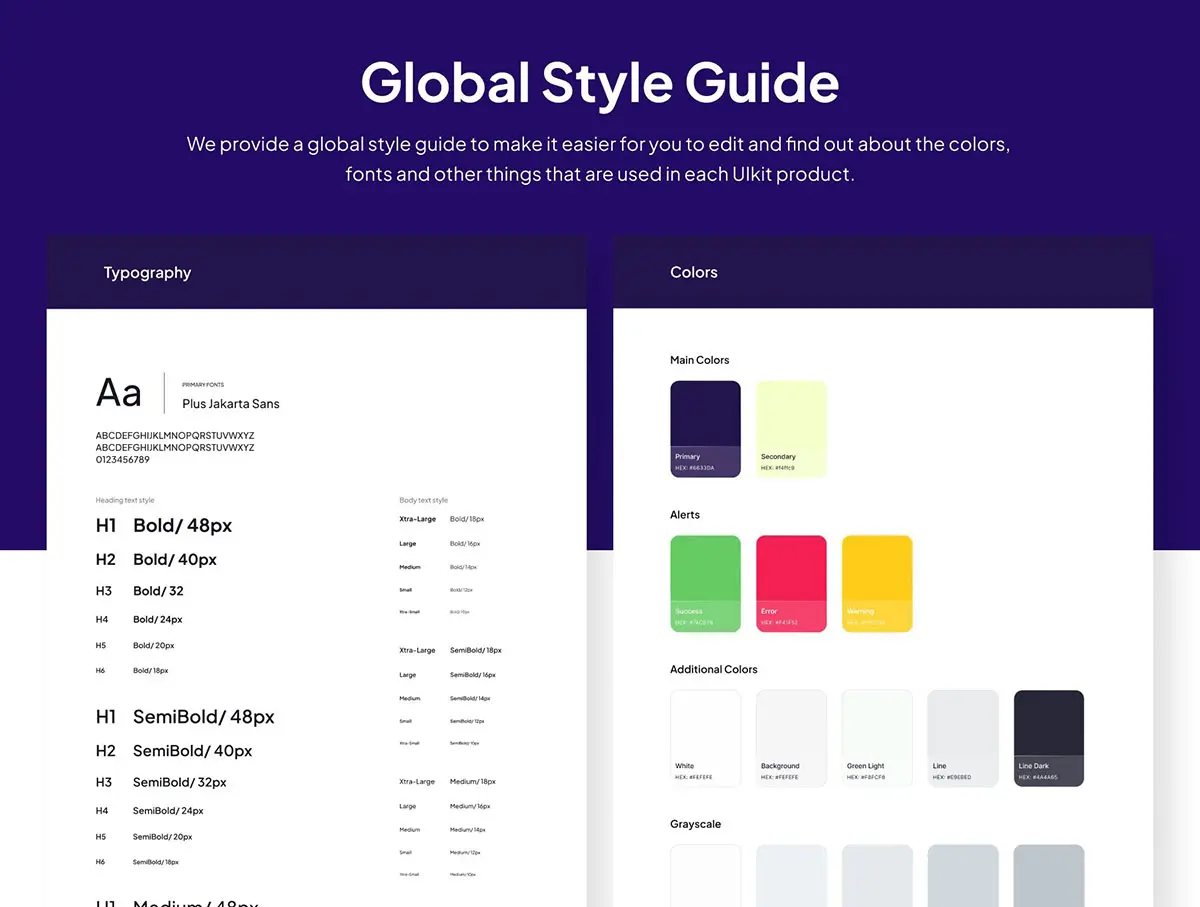Click the large Aa font preview
The height and width of the screenshot is (907, 1200).
tap(119, 393)
